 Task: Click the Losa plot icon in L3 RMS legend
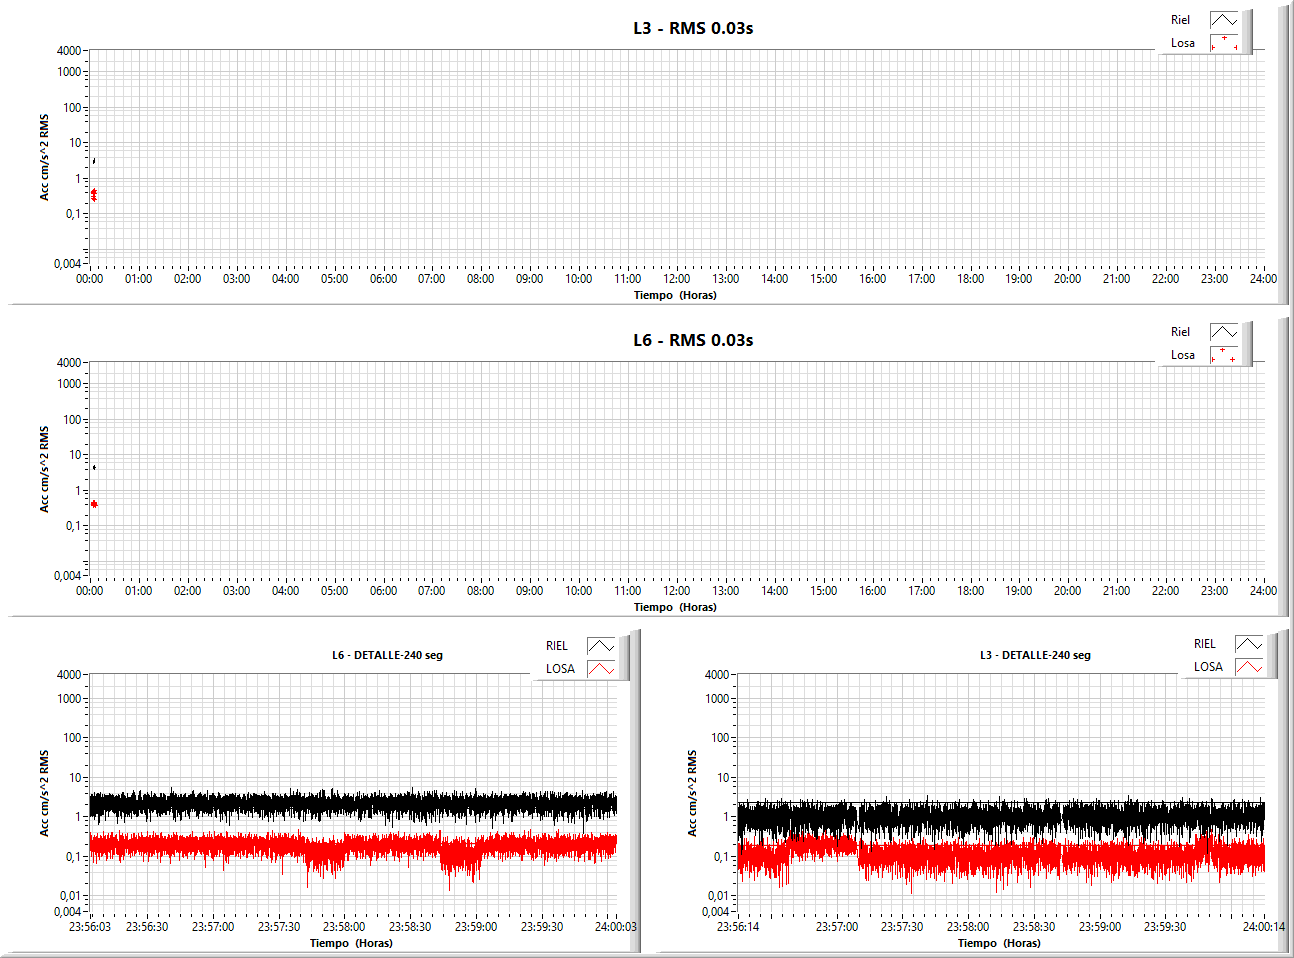click(x=1224, y=43)
